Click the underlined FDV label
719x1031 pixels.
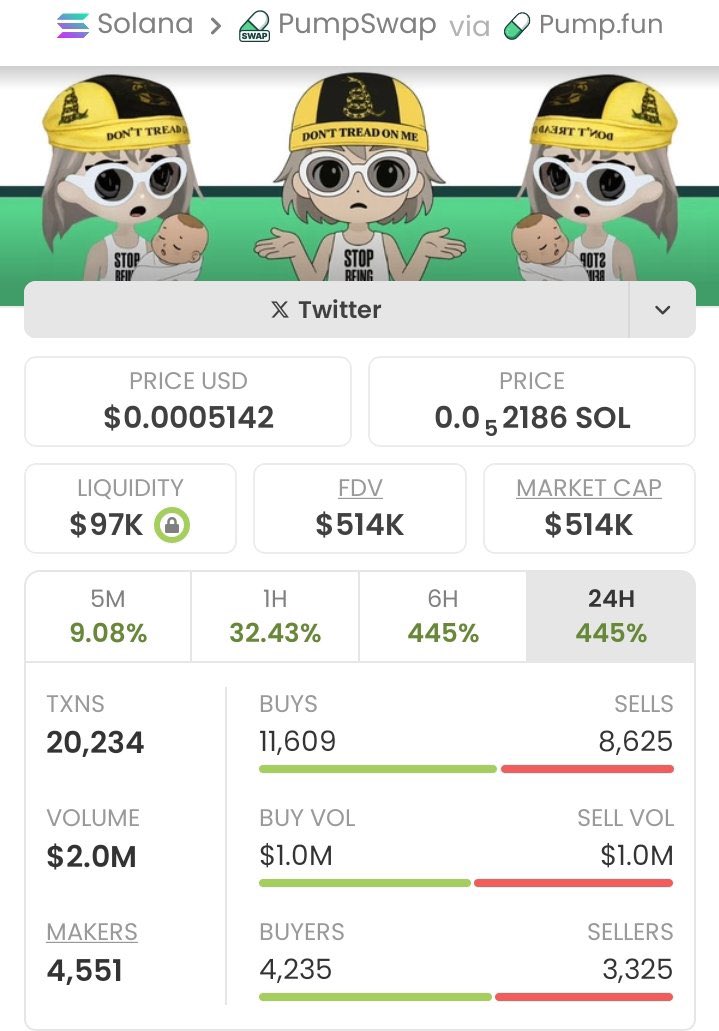pyautogui.click(x=360, y=488)
